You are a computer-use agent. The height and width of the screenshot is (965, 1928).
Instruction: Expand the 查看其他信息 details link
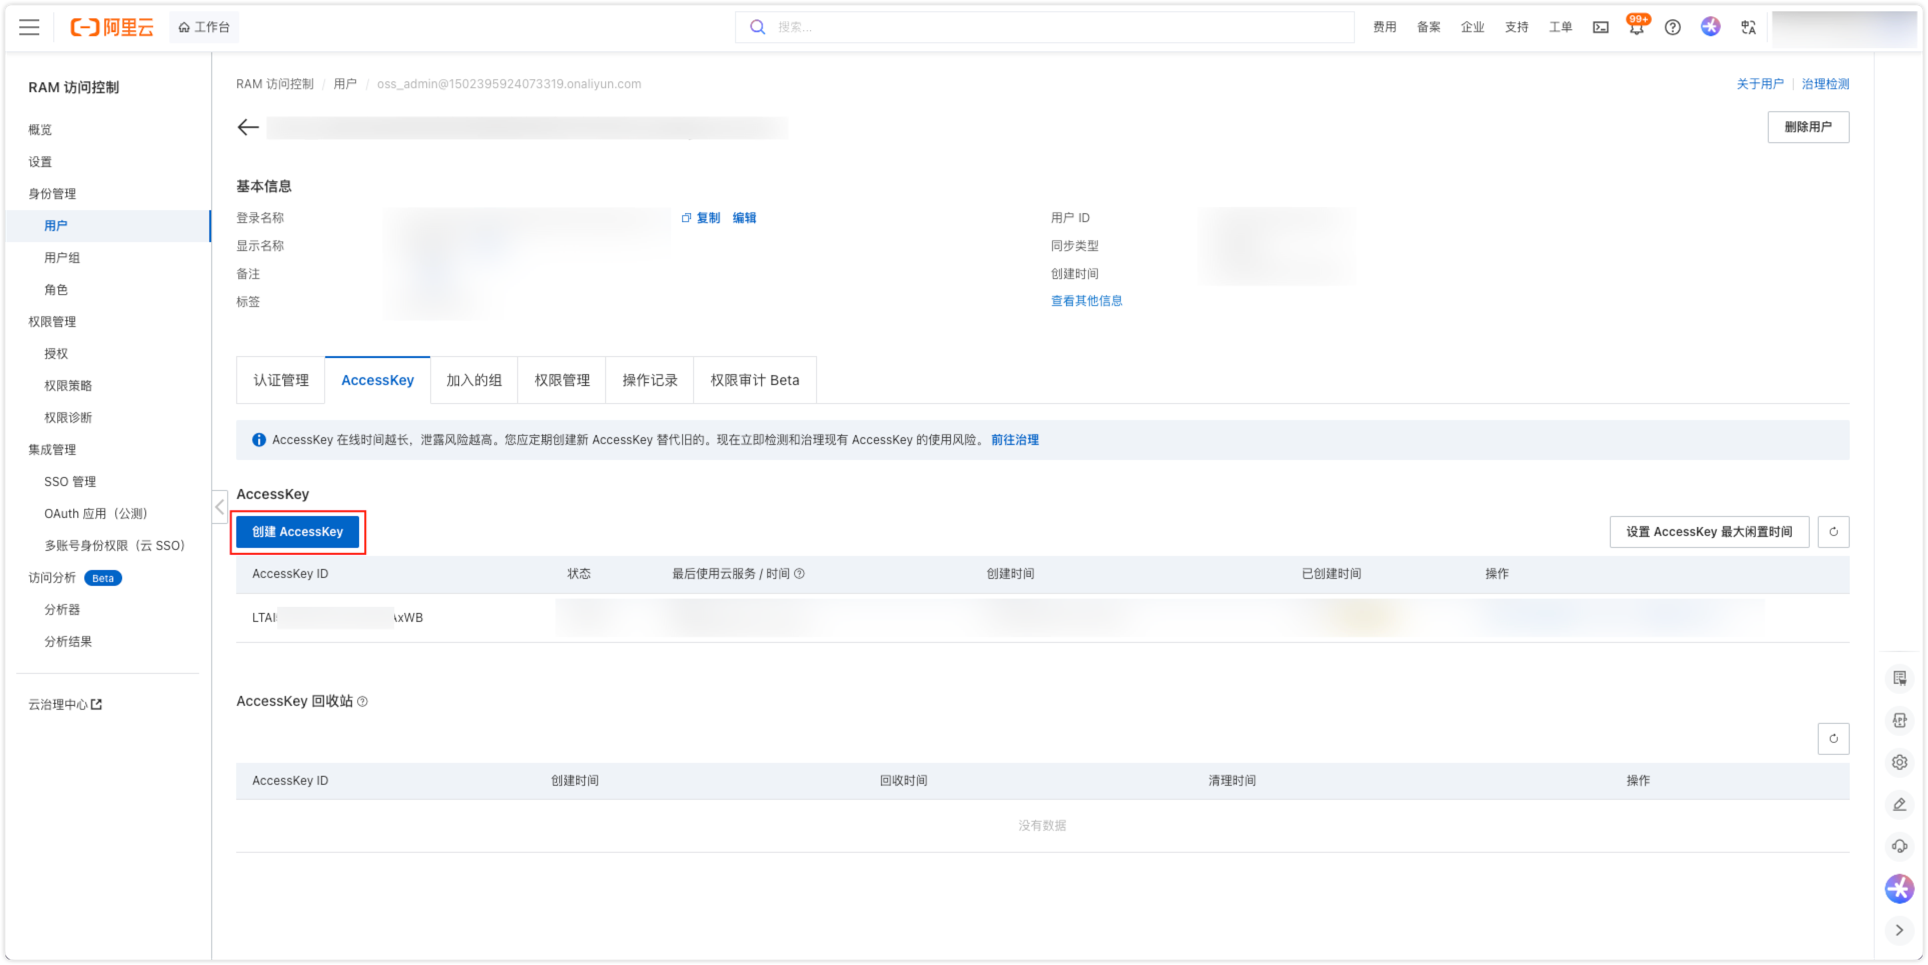[x=1086, y=301]
